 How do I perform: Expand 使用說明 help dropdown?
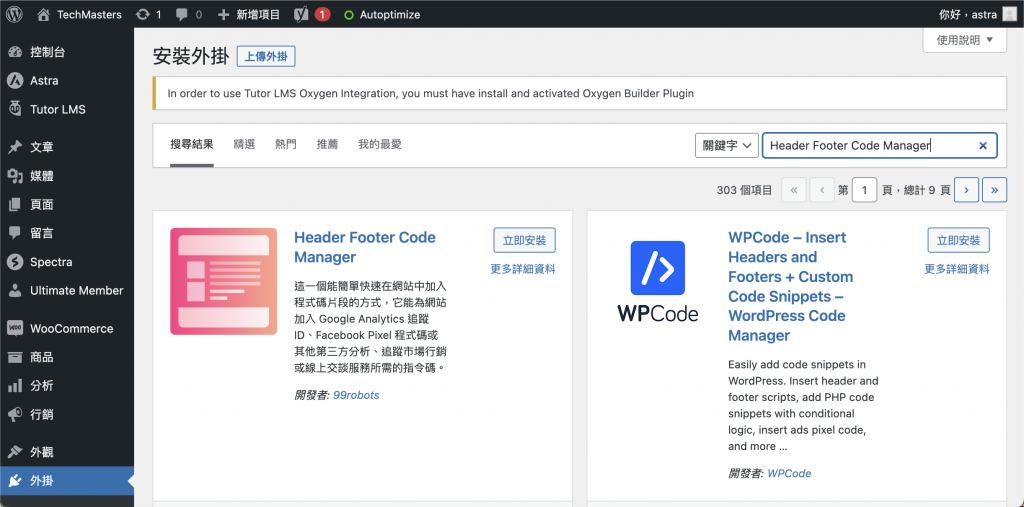click(x=965, y=41)
